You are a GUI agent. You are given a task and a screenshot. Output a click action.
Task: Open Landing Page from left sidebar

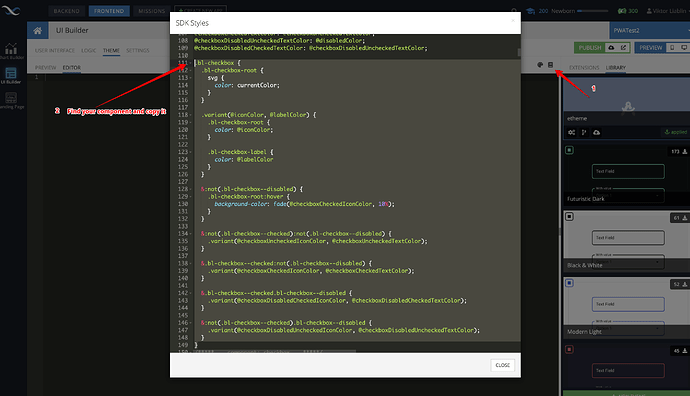[x=11, y=100]
